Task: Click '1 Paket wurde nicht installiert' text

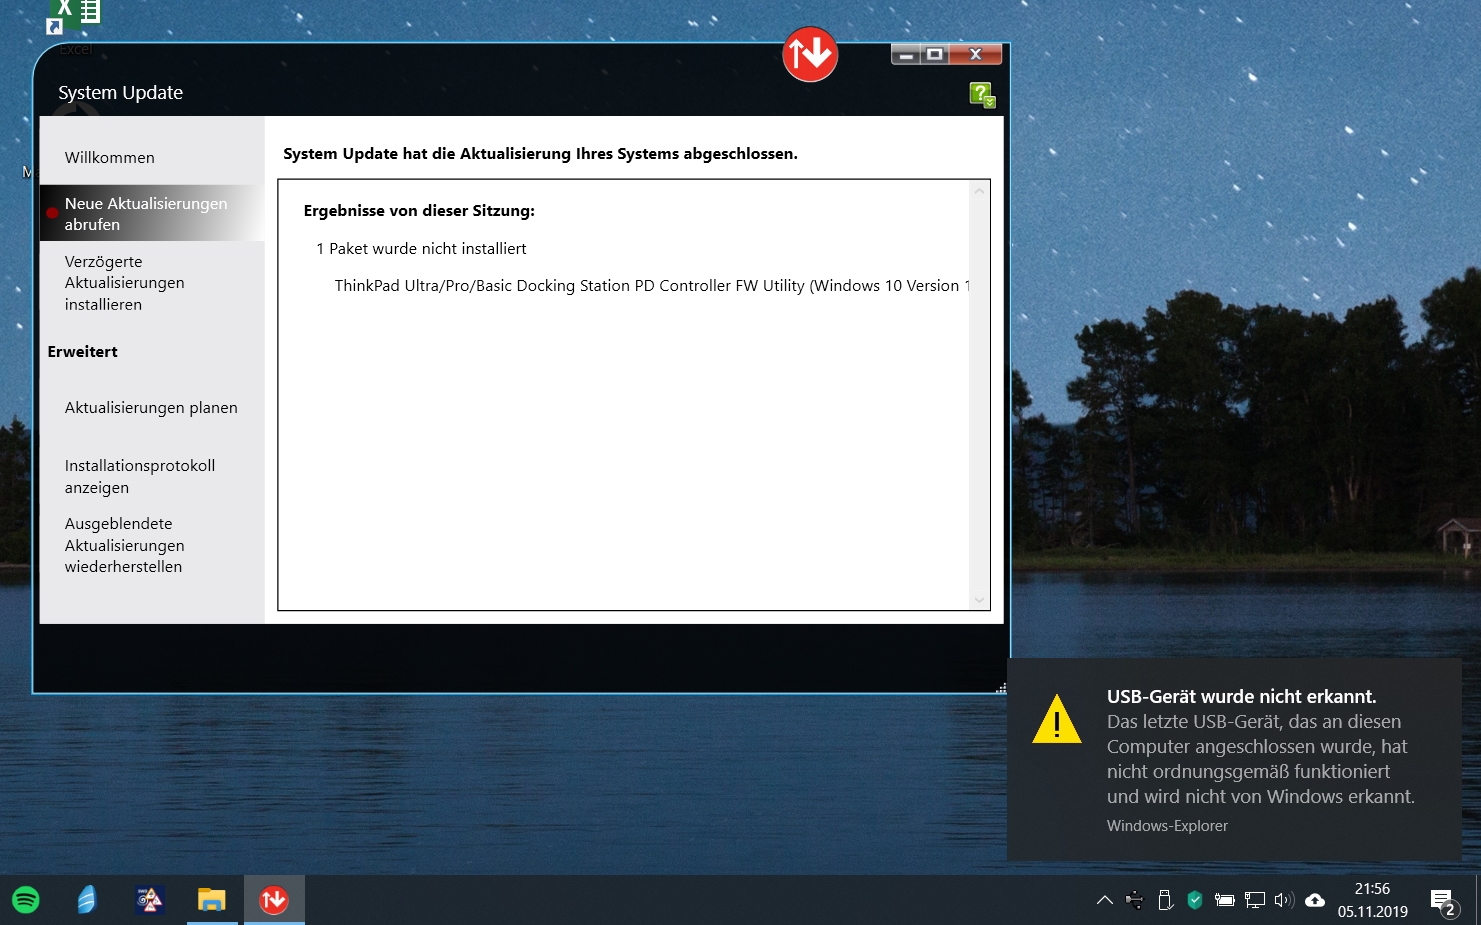Action: (421, 249)
